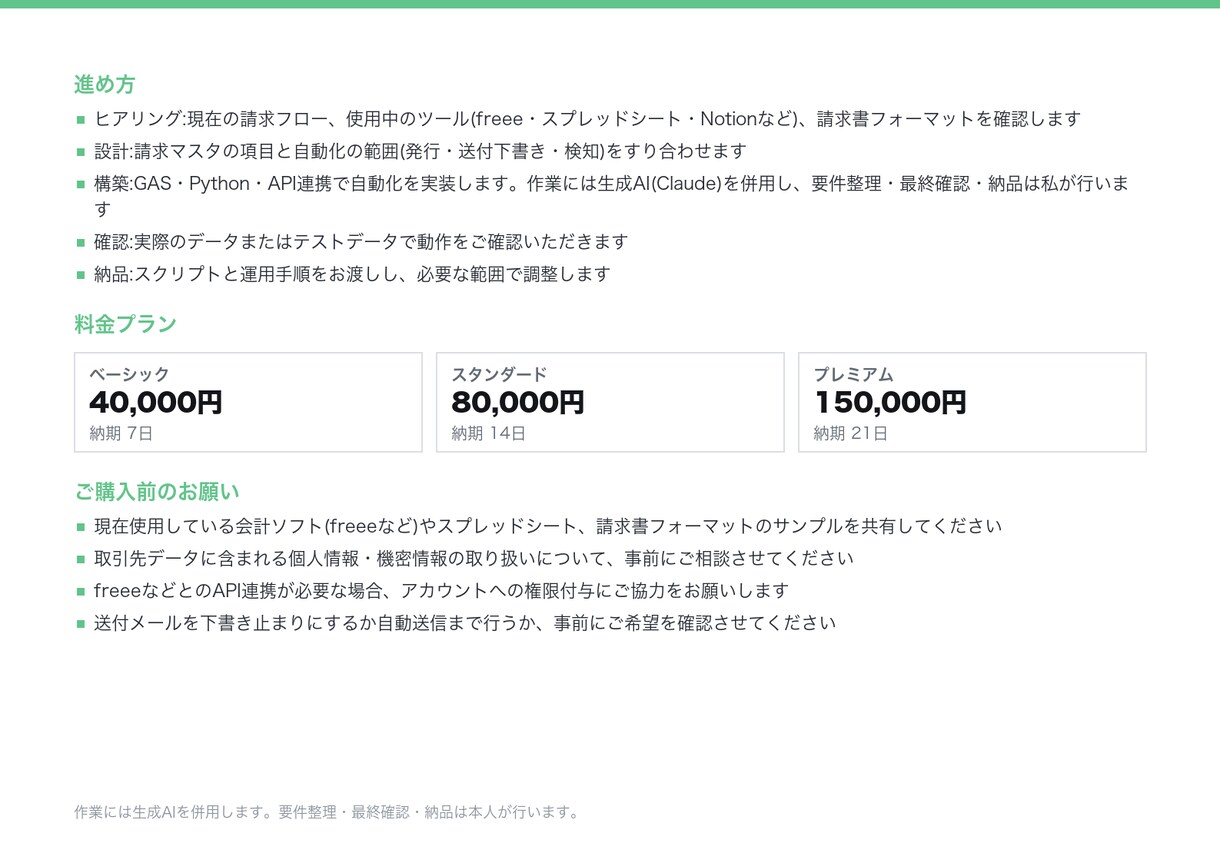1220x863 pixels.
Task: Click the footer note 作業には生成AIを併用します
Action: pos(327,812)
